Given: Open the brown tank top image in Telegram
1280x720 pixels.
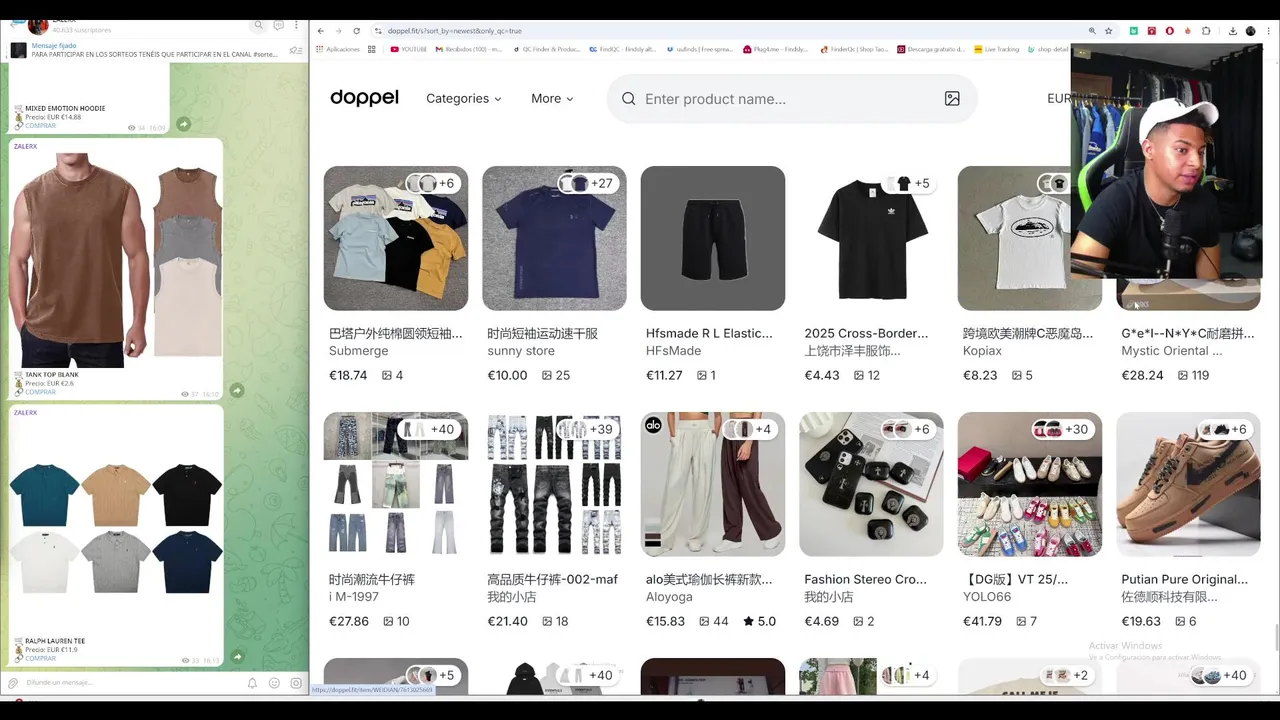Looking at the screenshot, I should click(116, 260).
